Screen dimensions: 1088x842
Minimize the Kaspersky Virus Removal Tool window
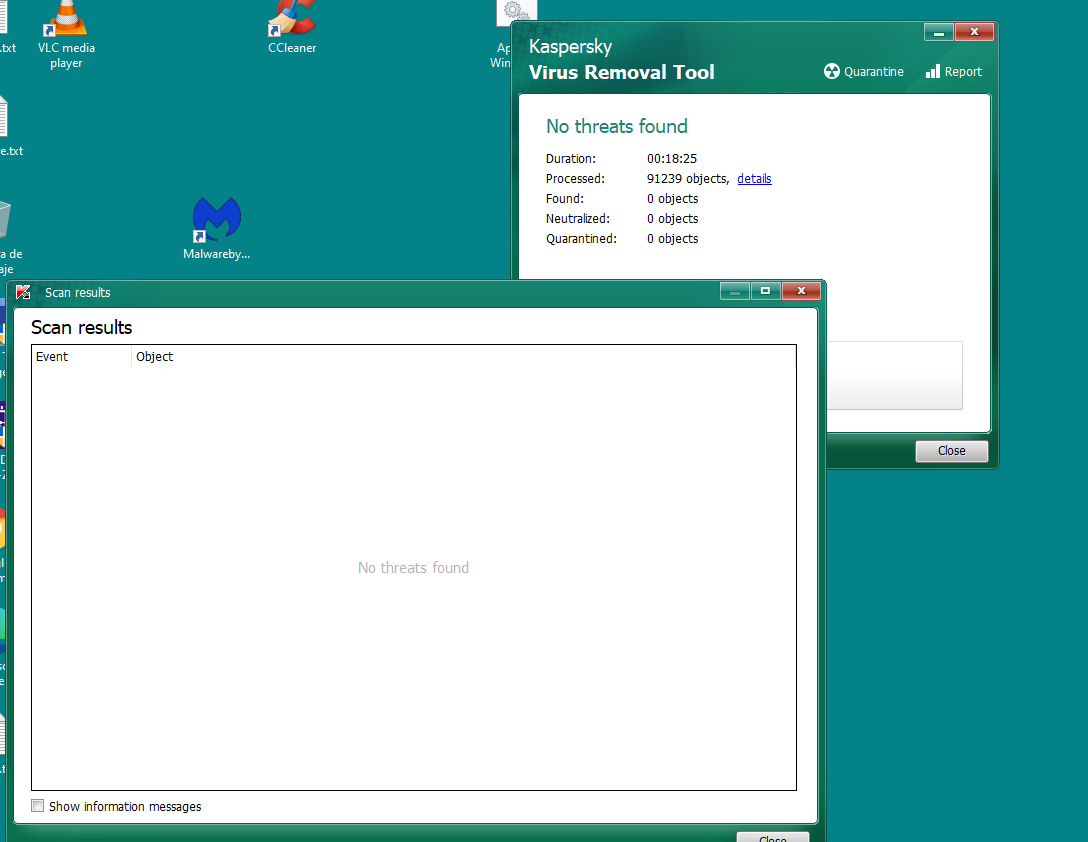(939, 32)
